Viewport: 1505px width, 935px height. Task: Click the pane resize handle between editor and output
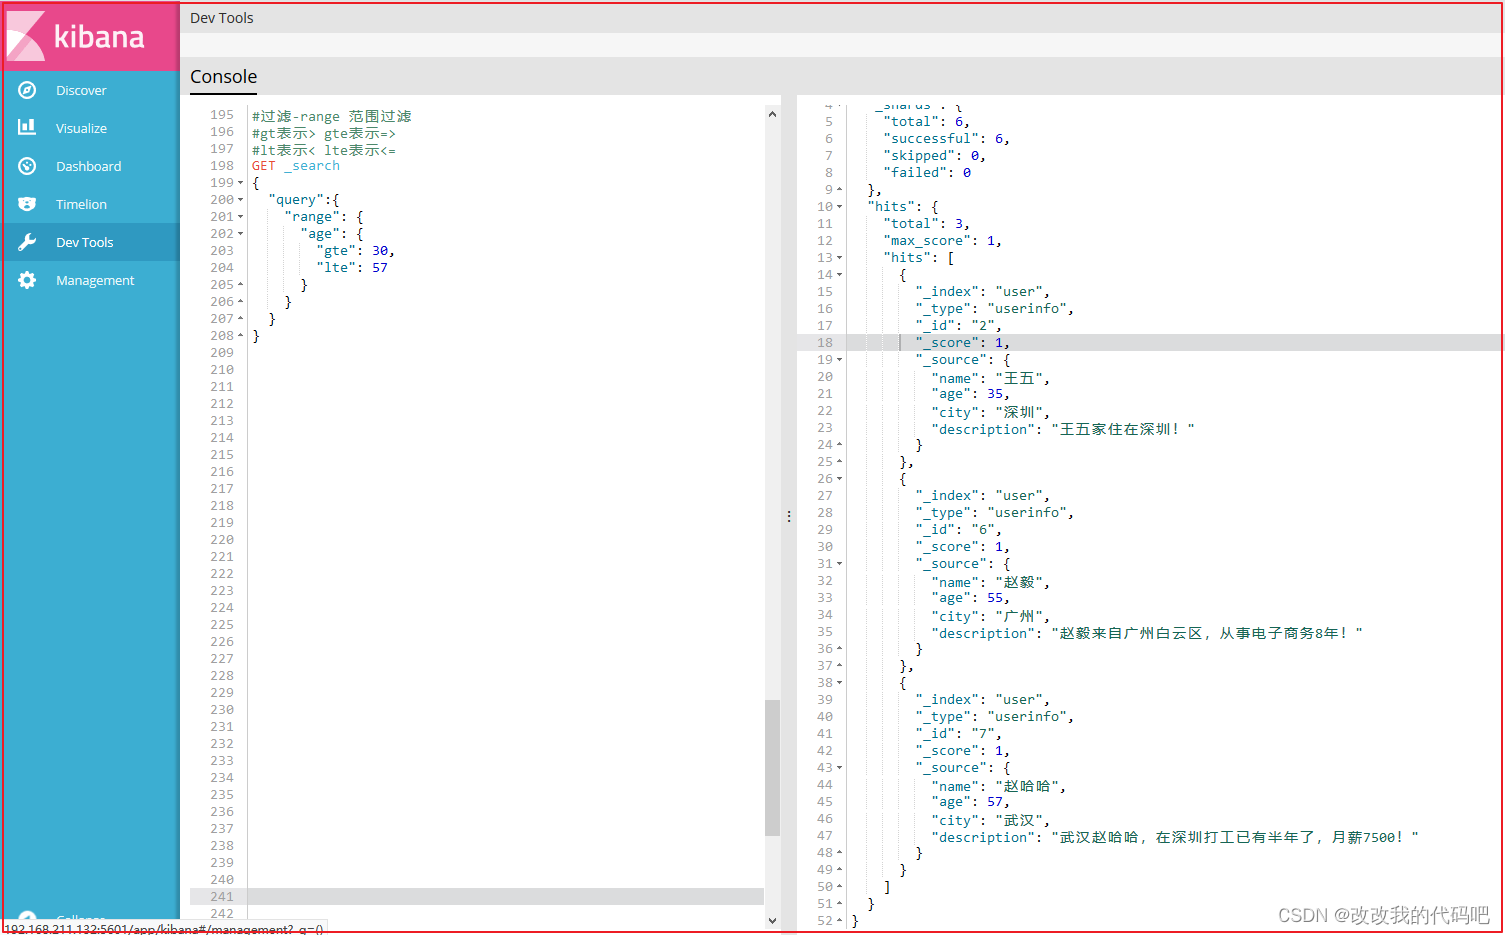789,517
